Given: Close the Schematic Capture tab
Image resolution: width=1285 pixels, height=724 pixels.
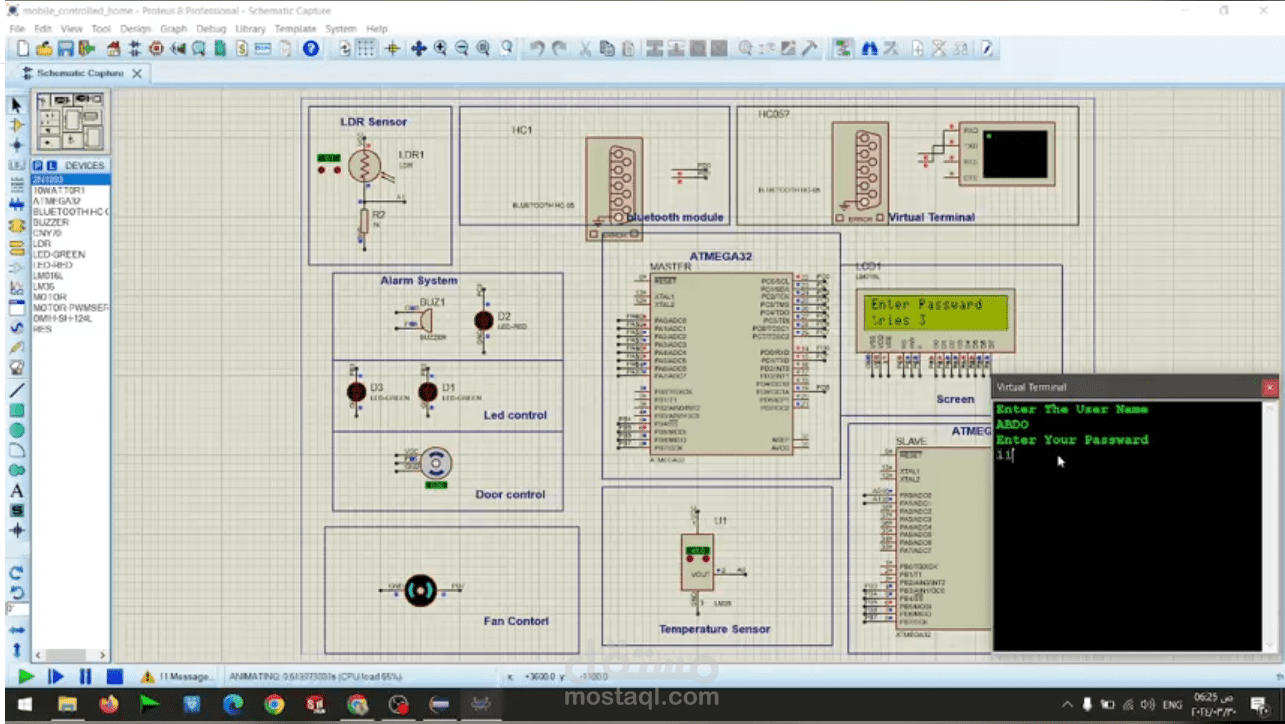Looking at the screenshot, I should click(137, 74).
